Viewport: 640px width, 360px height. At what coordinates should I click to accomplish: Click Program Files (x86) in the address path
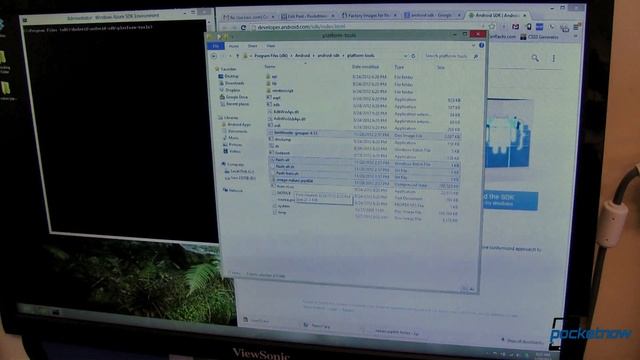pyautogui.click(x=271, y=56)
